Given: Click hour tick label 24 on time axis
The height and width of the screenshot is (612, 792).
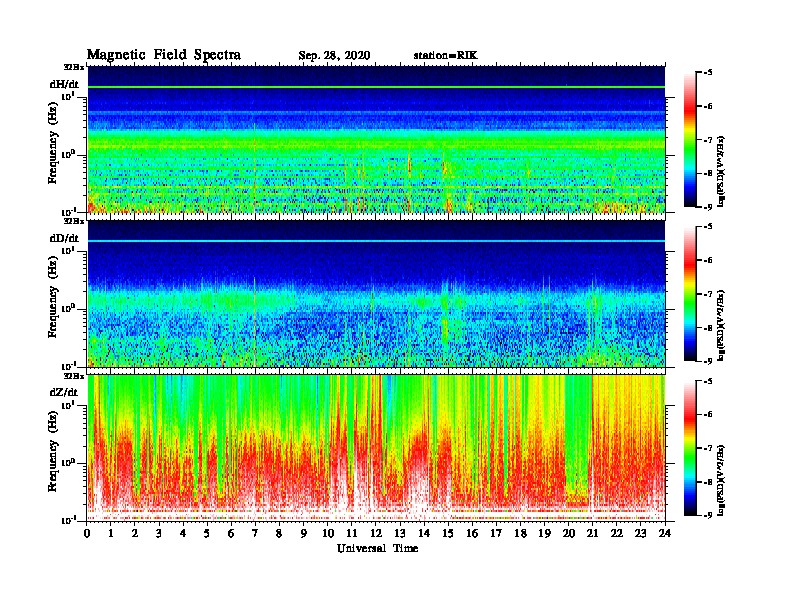Looking at the screenshot, I should pos(665,533).
